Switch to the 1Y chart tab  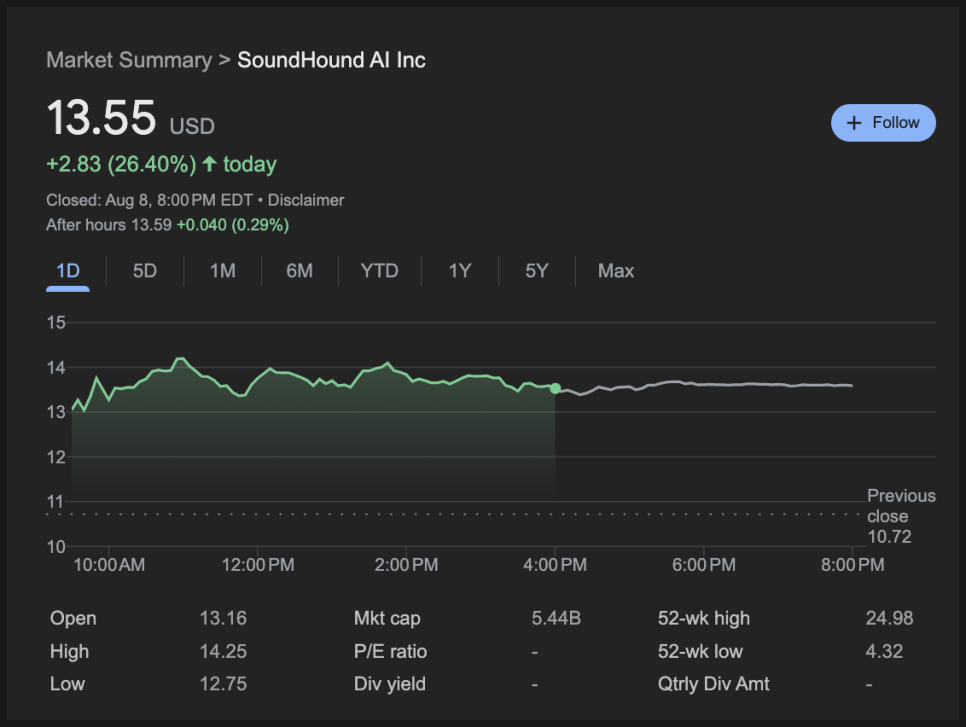460,270
